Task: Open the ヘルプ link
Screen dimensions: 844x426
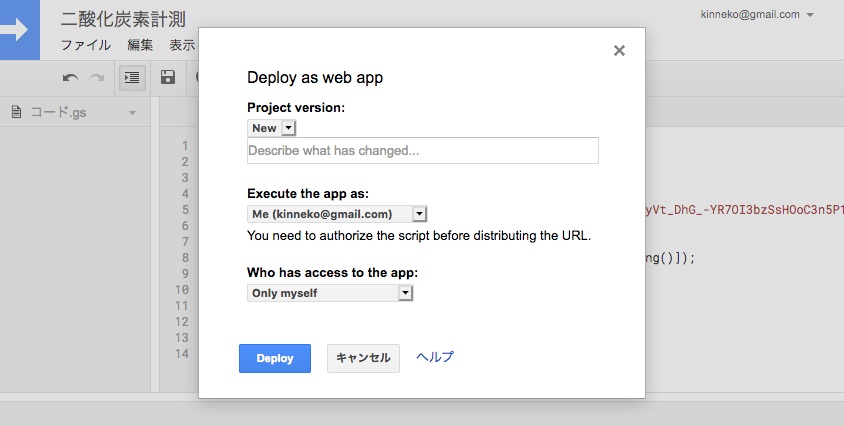Action: (435, 357)
